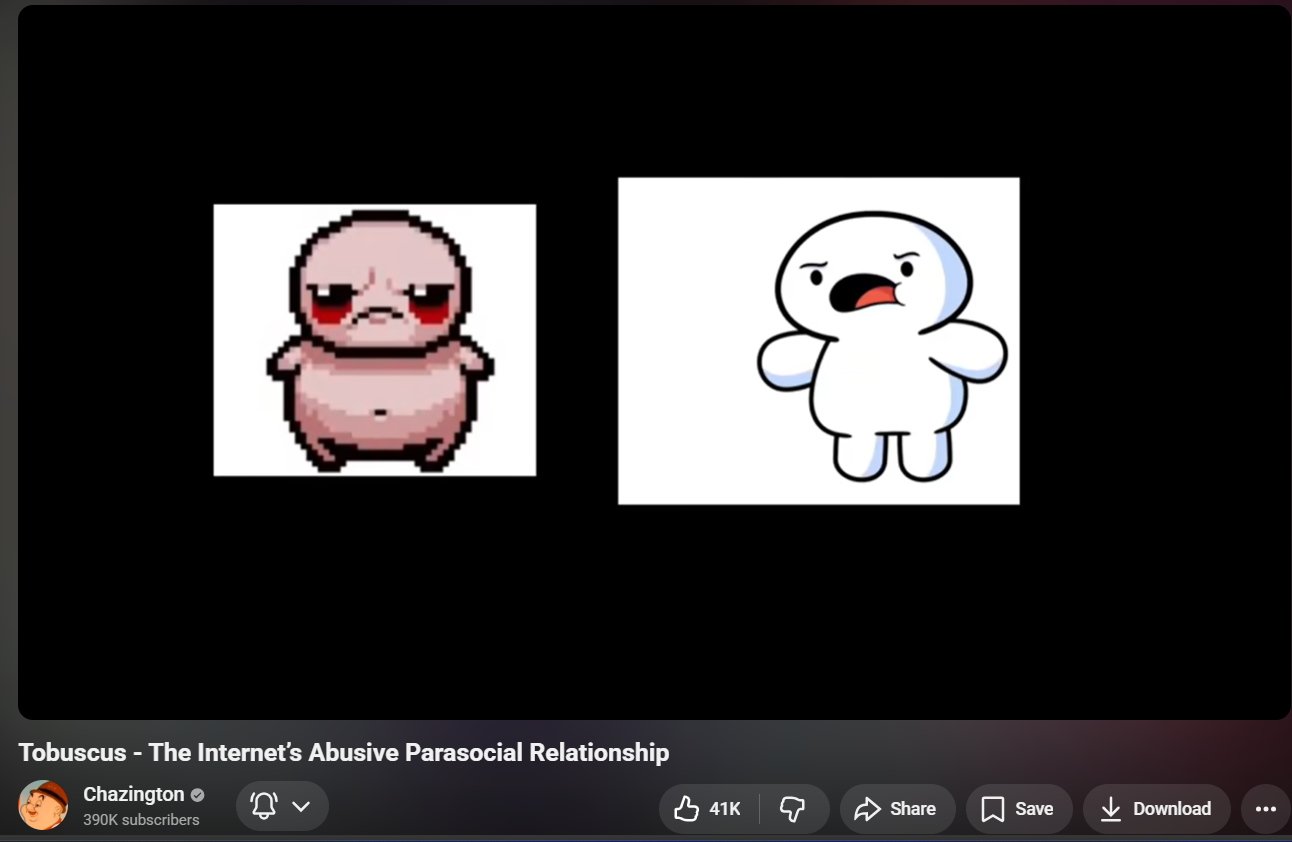This screenshot has height=842, width=1292.
Task: Open the more actions menu
Action: click(x=1265, y=809)
